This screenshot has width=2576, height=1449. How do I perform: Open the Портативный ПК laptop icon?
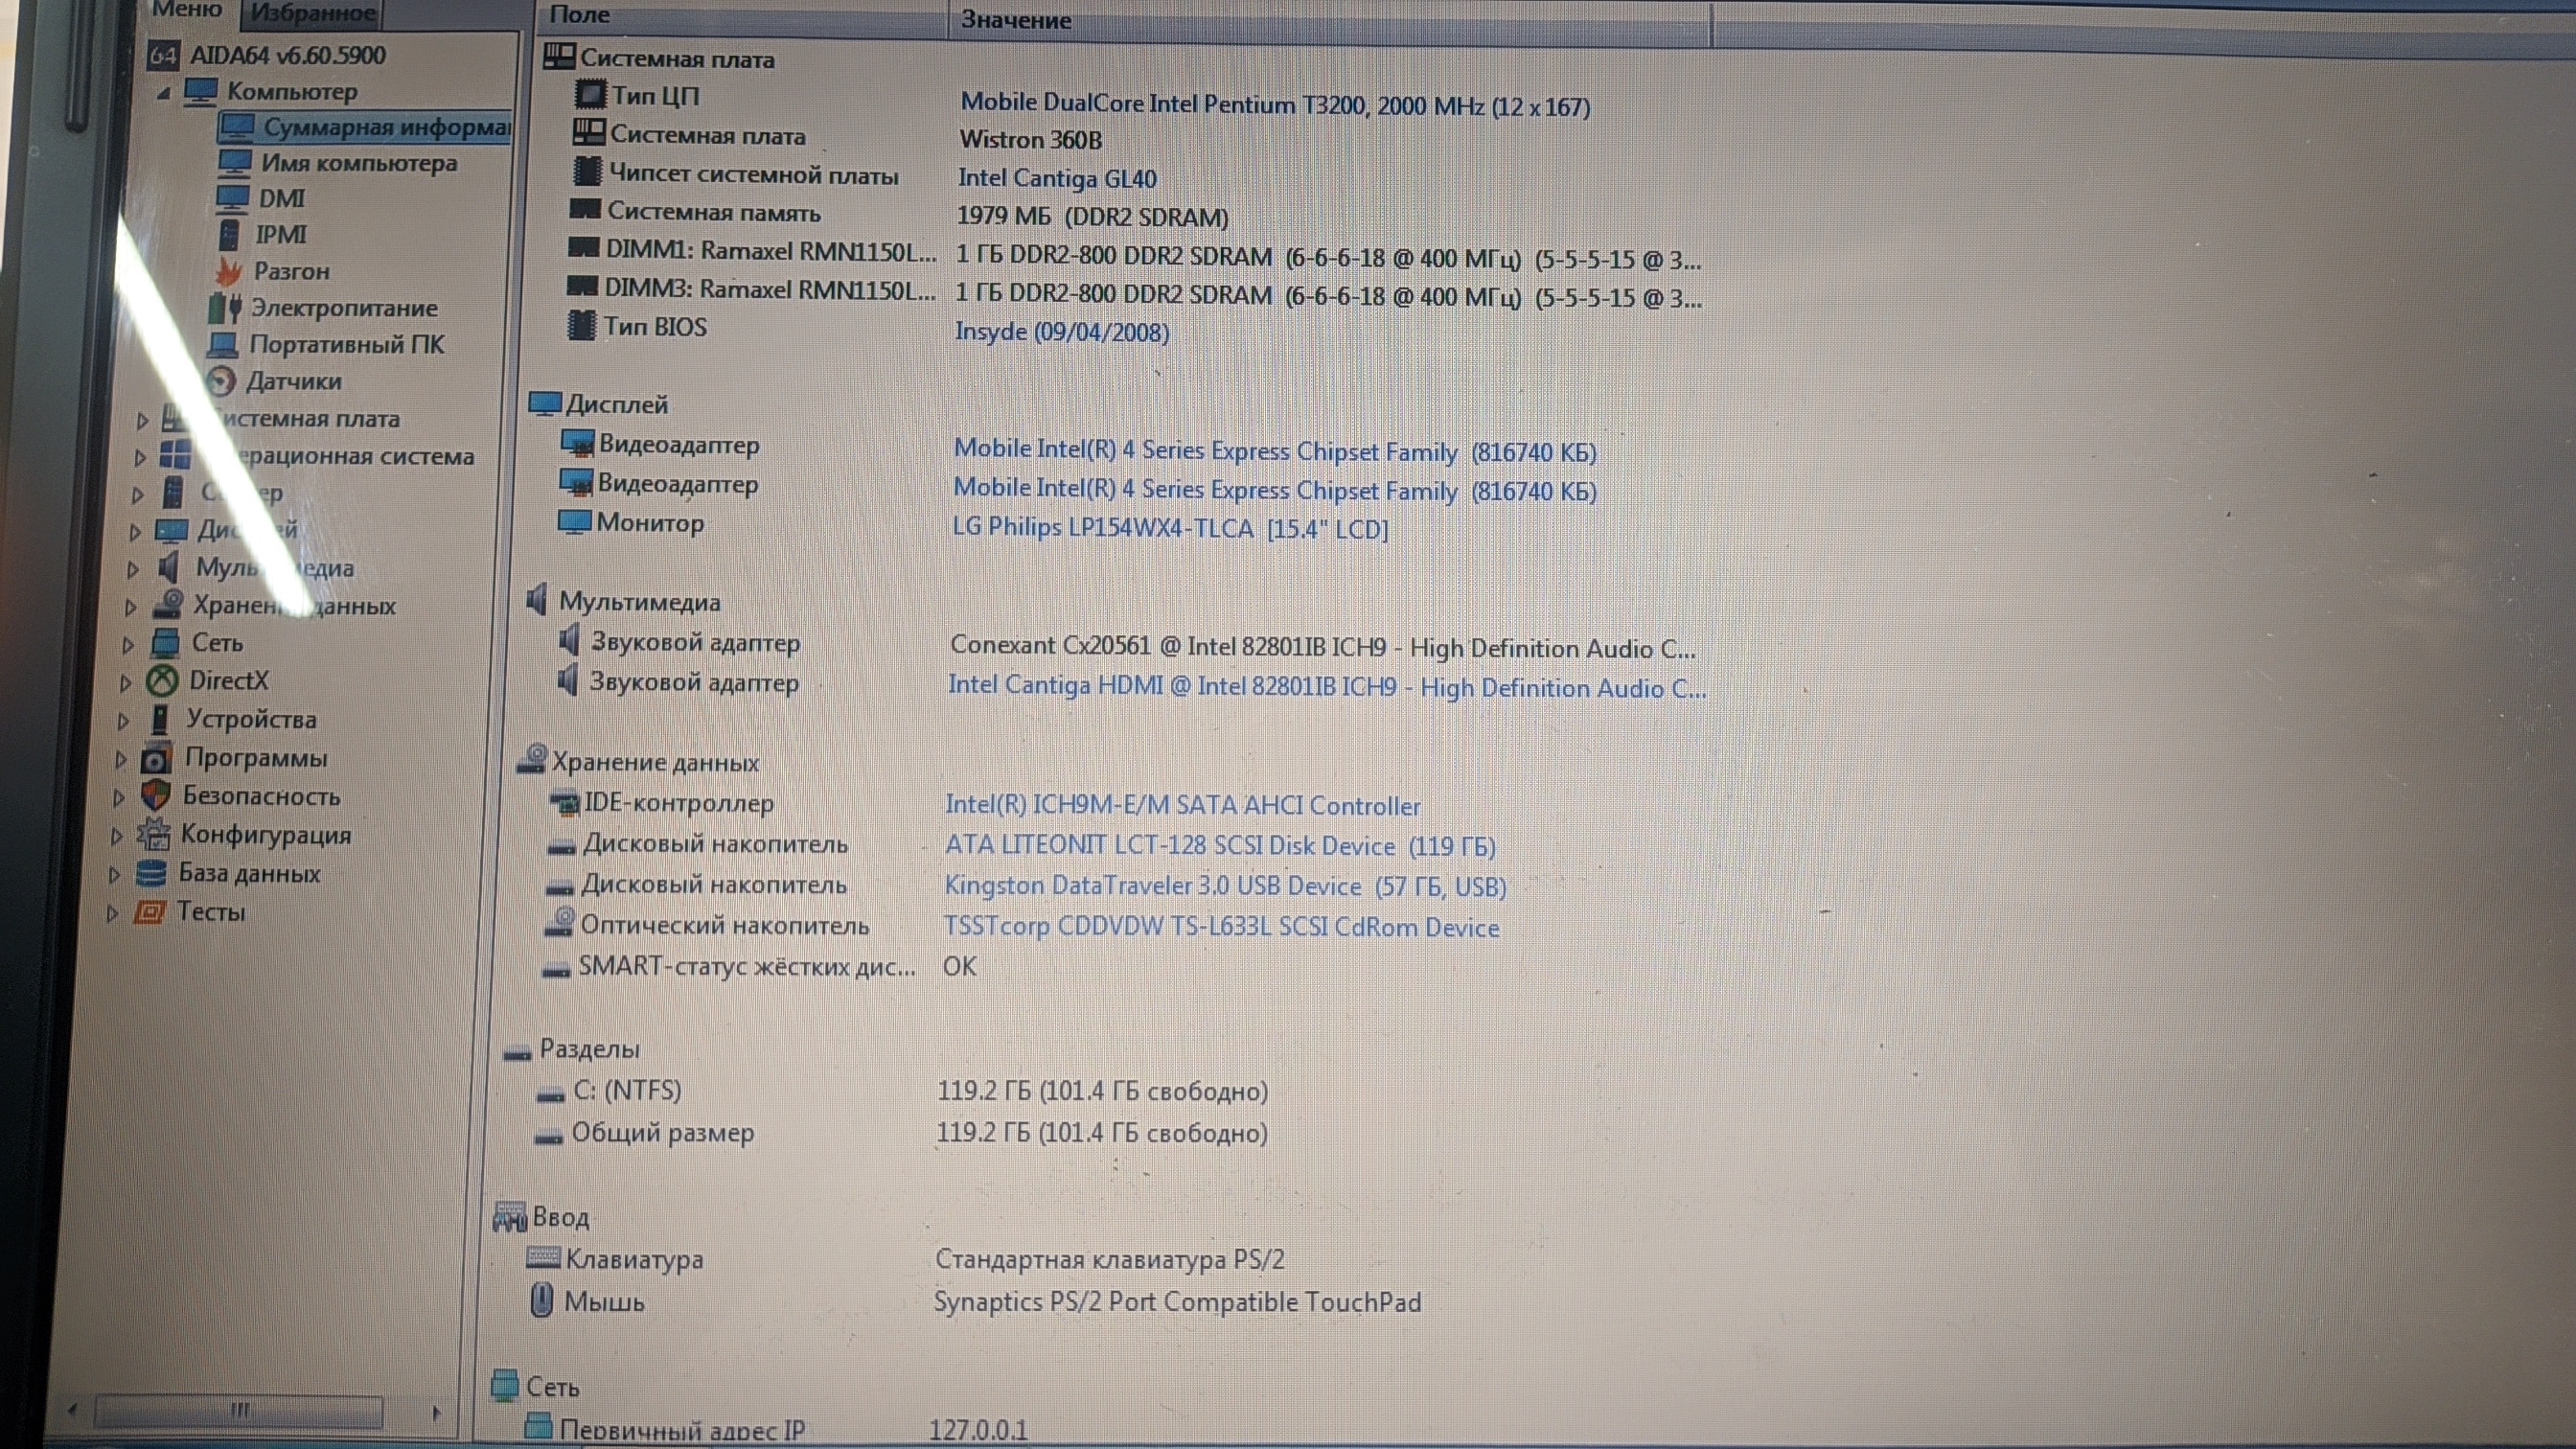(x=222, y=345)
